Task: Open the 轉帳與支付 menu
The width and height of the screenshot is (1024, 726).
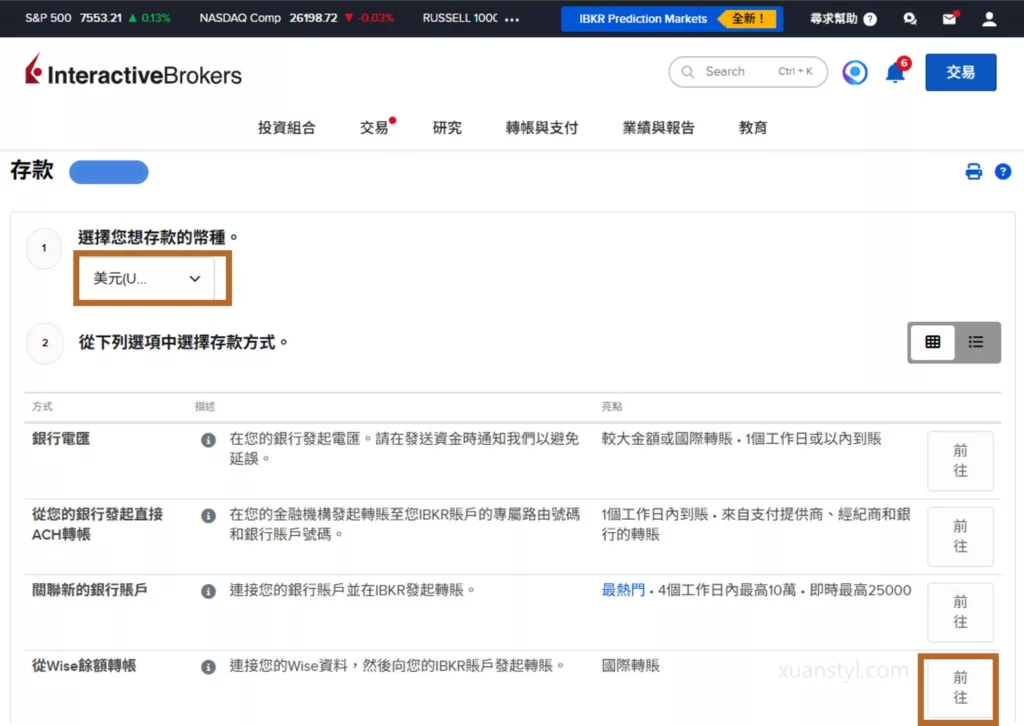Action: pyautogui.click(x=541, y=127)
